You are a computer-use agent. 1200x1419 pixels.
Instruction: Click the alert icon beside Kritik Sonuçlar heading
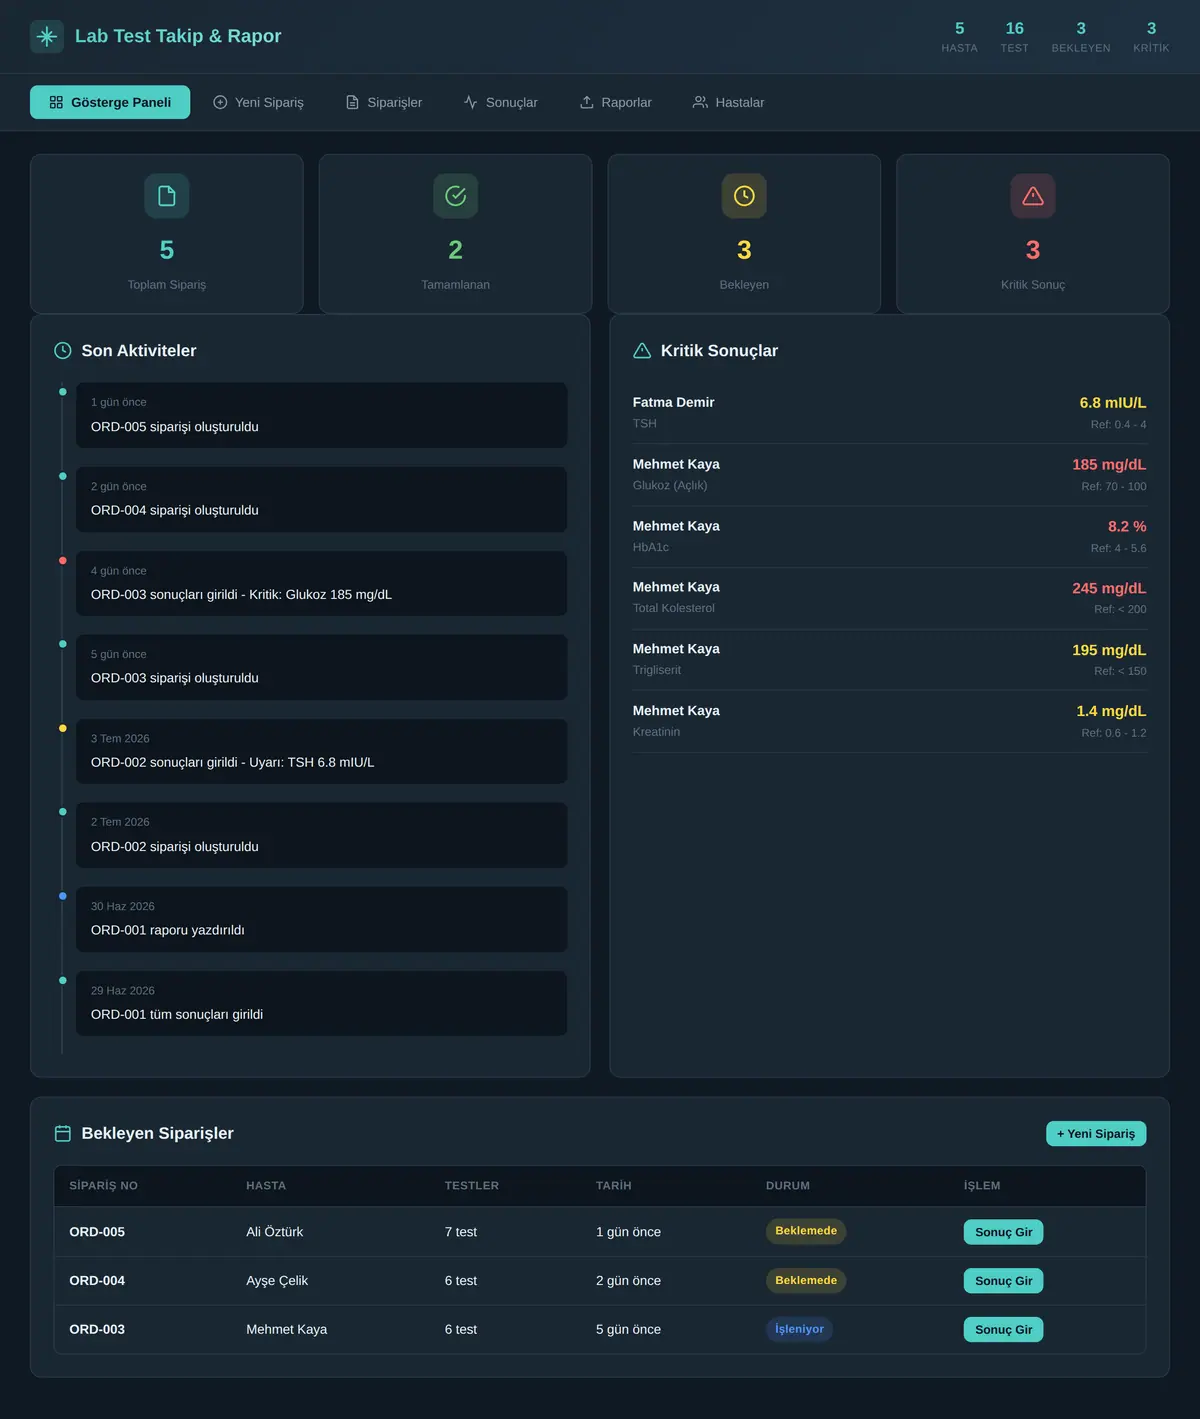click(x=642, y=351)
